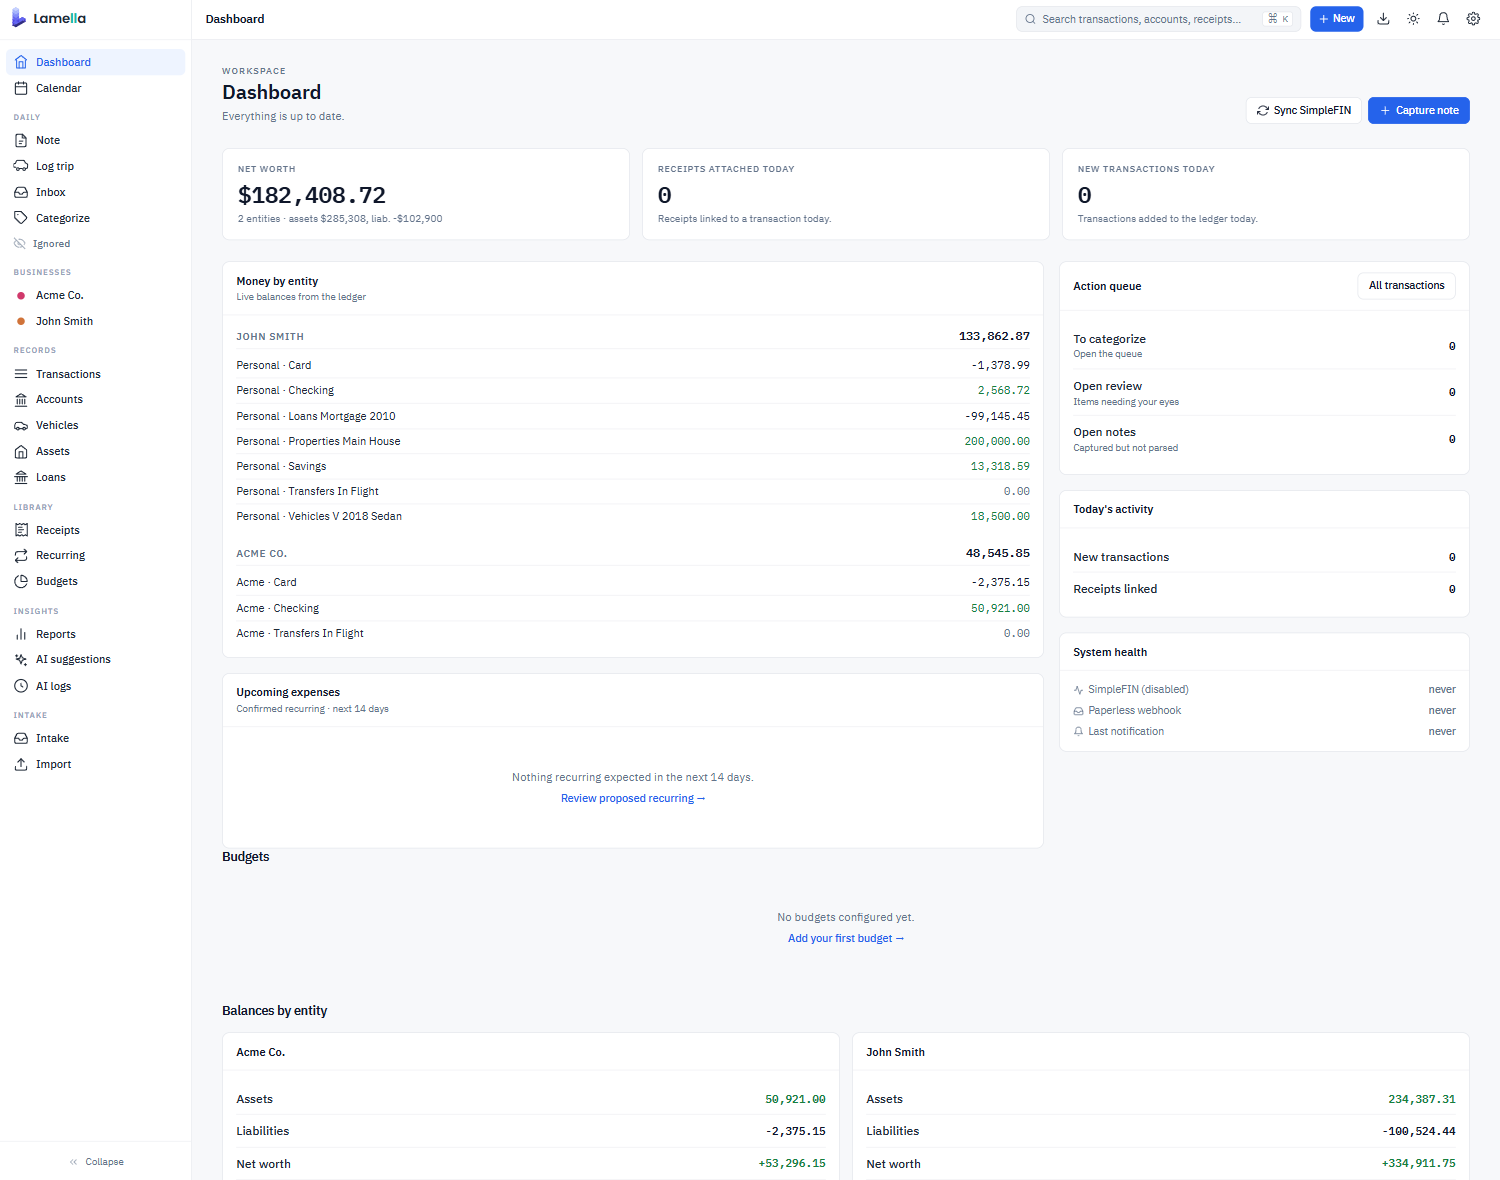Click the Reports bar chart icon
Screen dimensions: 1500x1180
click(21, 634)
